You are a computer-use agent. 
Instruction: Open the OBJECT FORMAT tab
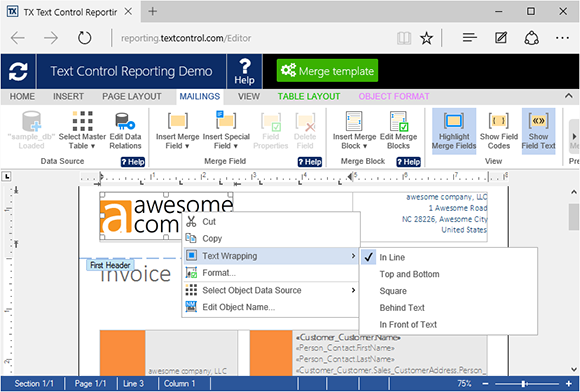(394, 97)
